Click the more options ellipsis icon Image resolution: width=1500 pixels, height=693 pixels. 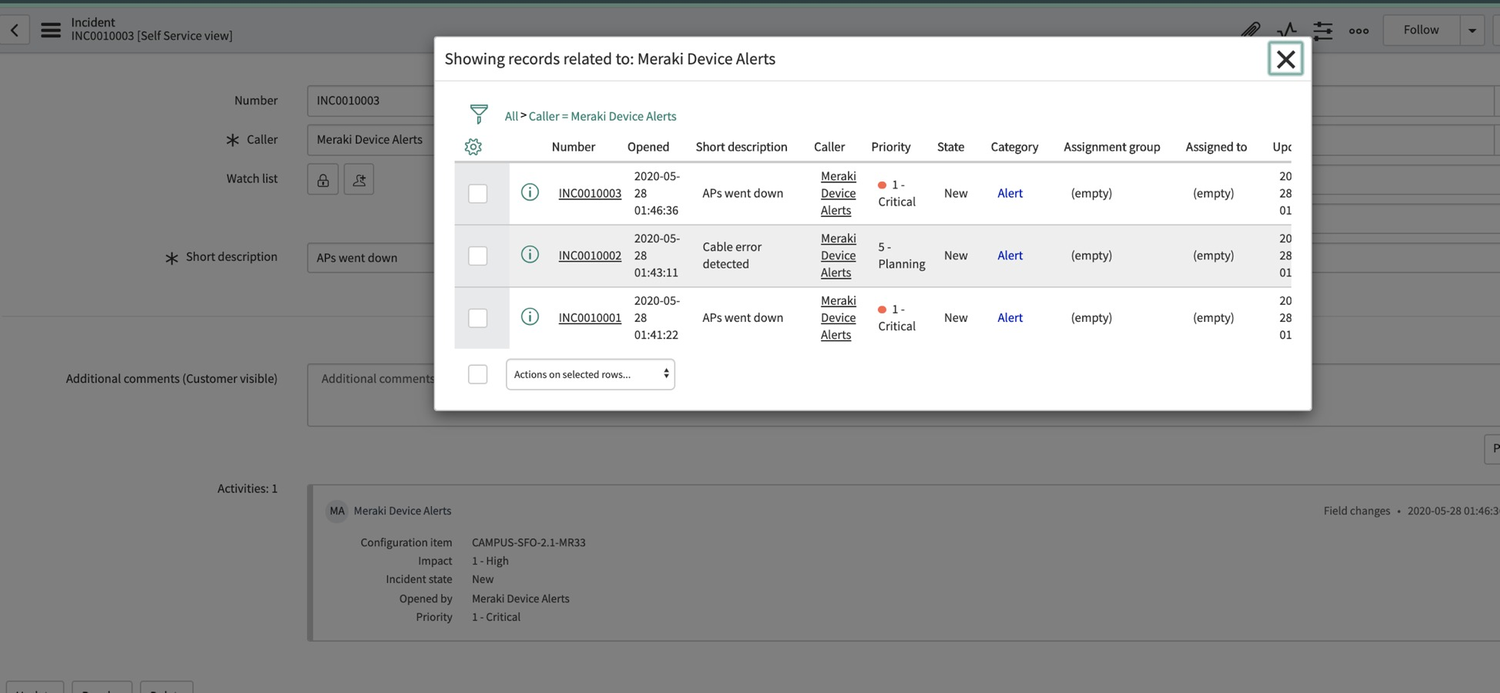pyautogui.click(x=1358, y=30)
